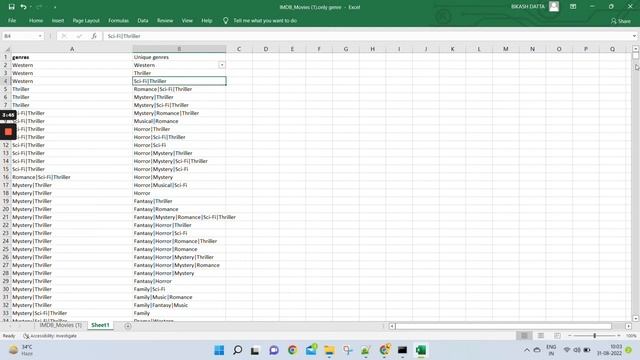
Task: Open the Formulas tab
Action: pyautogui.click(x=118, y=20)
